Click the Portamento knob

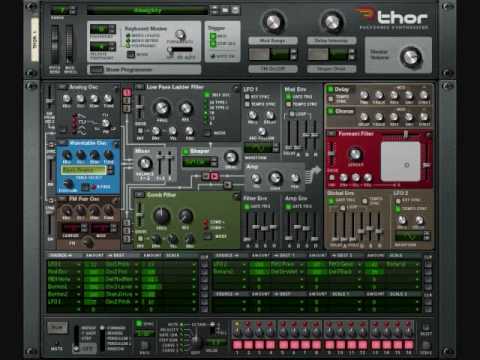click(180, 34)
